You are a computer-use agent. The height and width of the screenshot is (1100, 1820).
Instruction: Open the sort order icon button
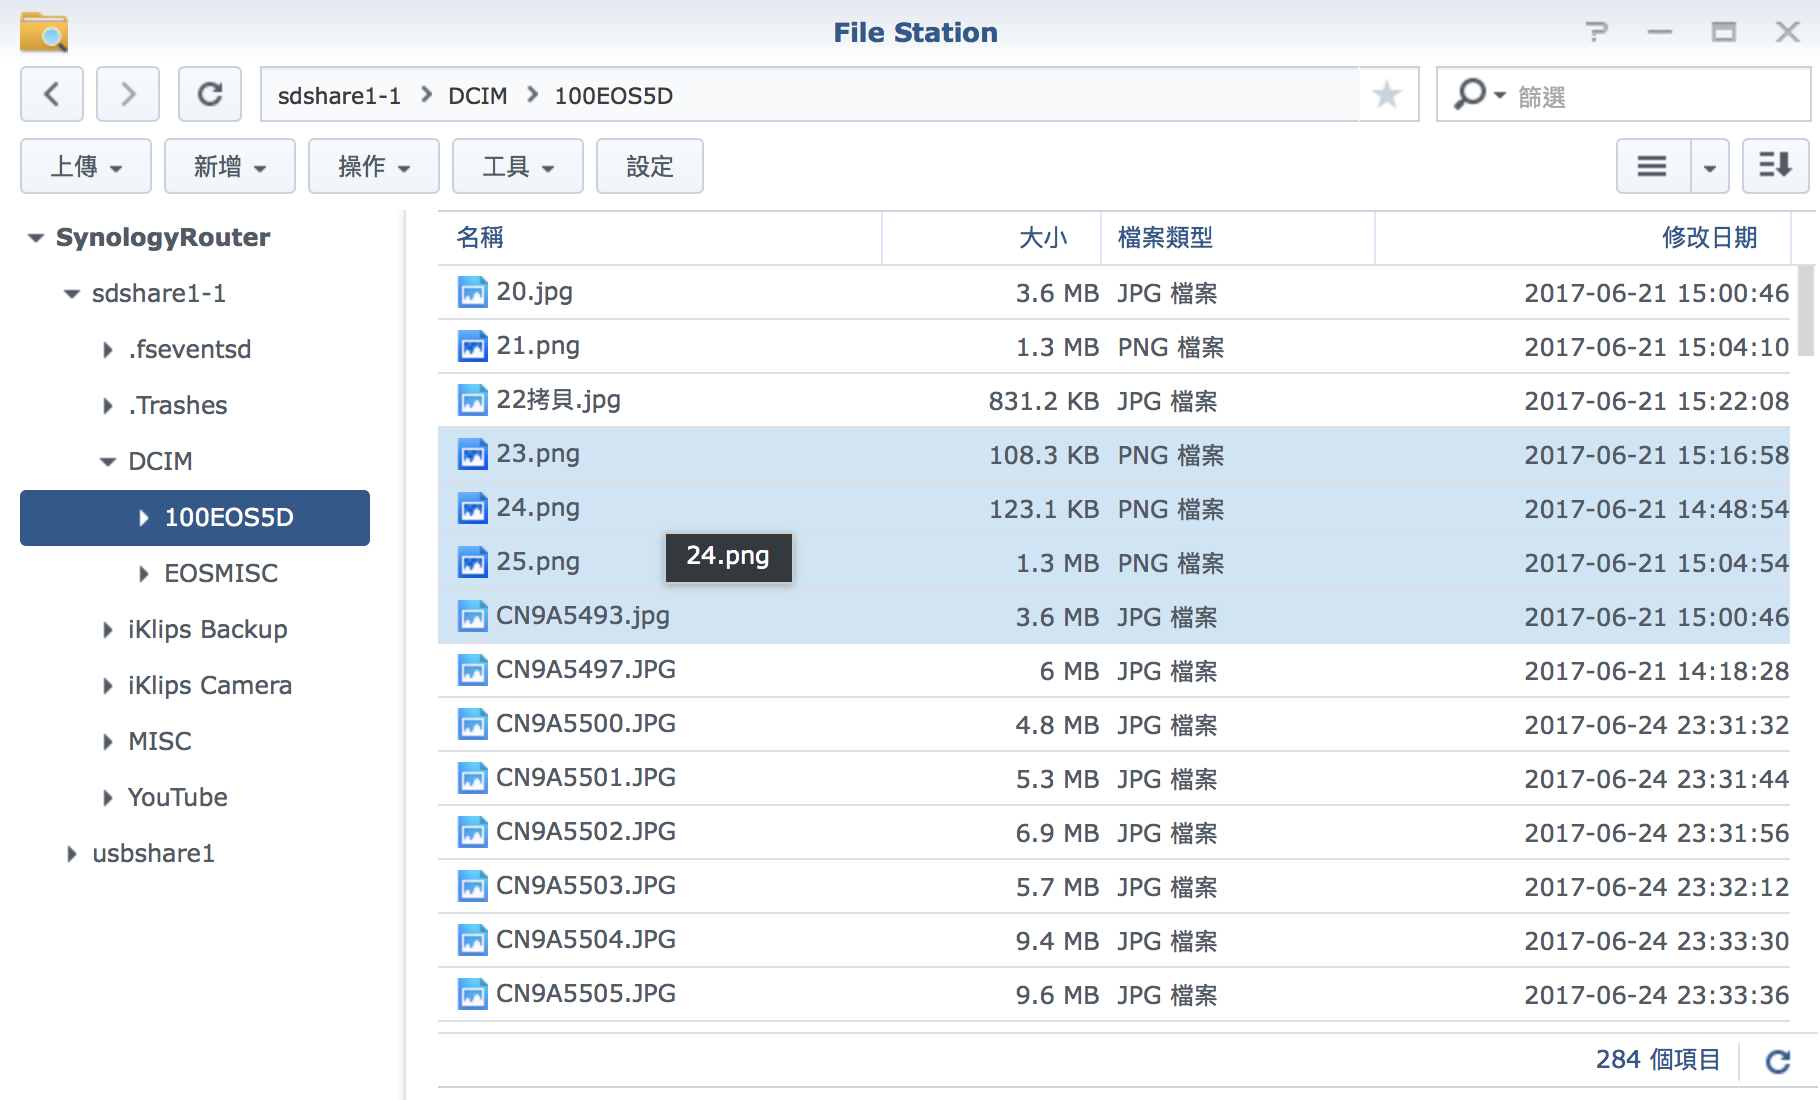[1775, 166]
